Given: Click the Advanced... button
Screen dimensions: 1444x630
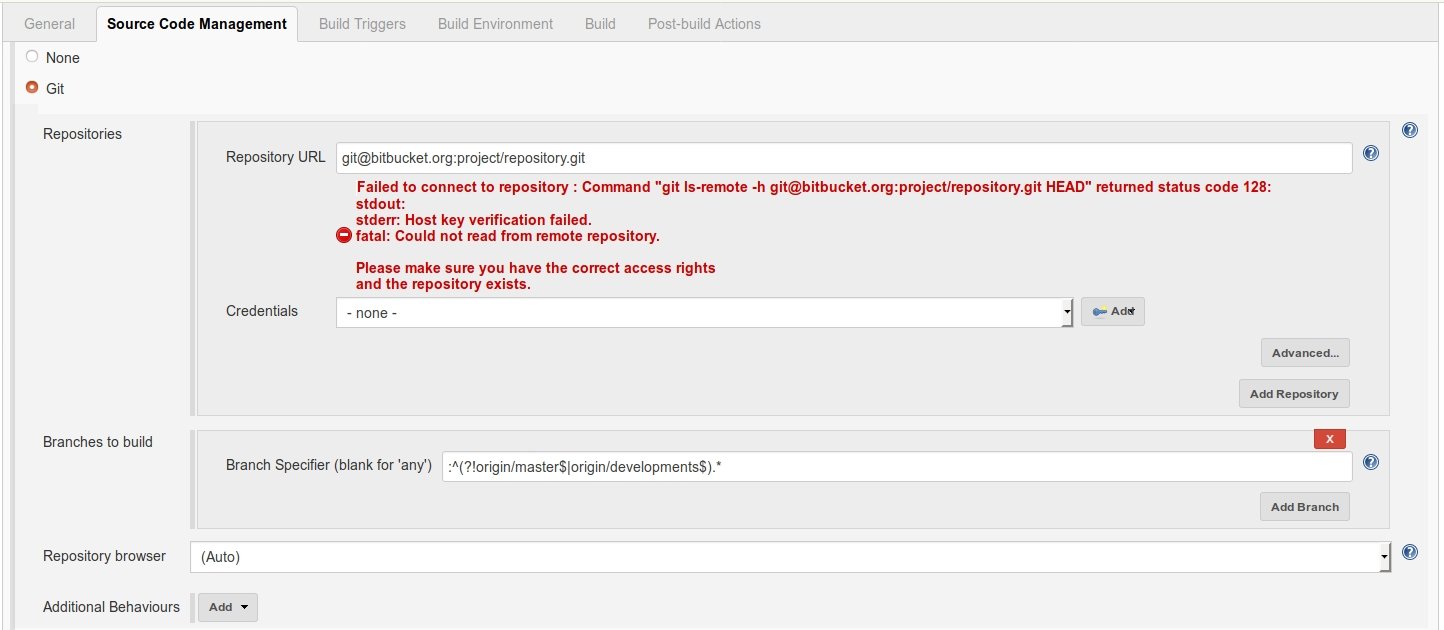Looking at the screenshot, I should coord(1305,353).
